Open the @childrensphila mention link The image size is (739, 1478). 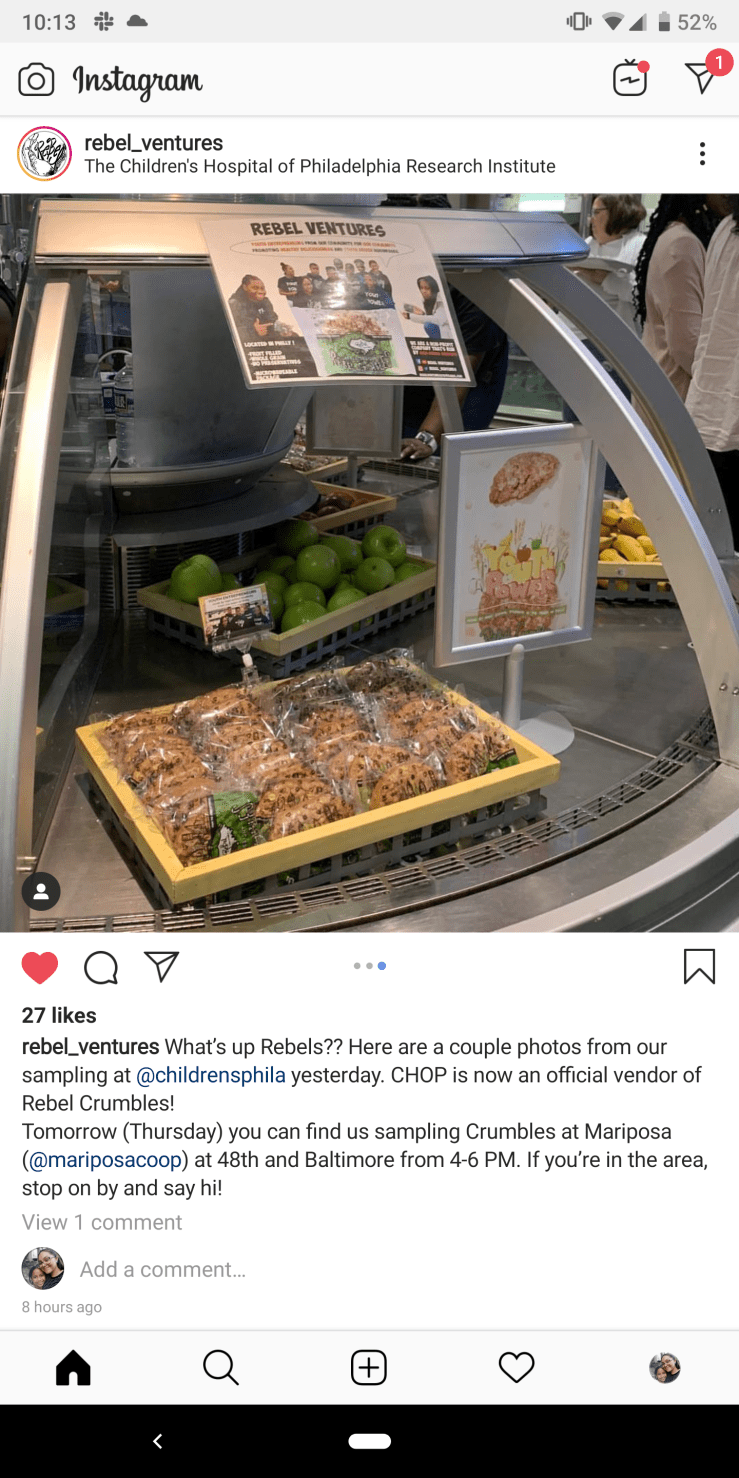tap(211, 1075)
